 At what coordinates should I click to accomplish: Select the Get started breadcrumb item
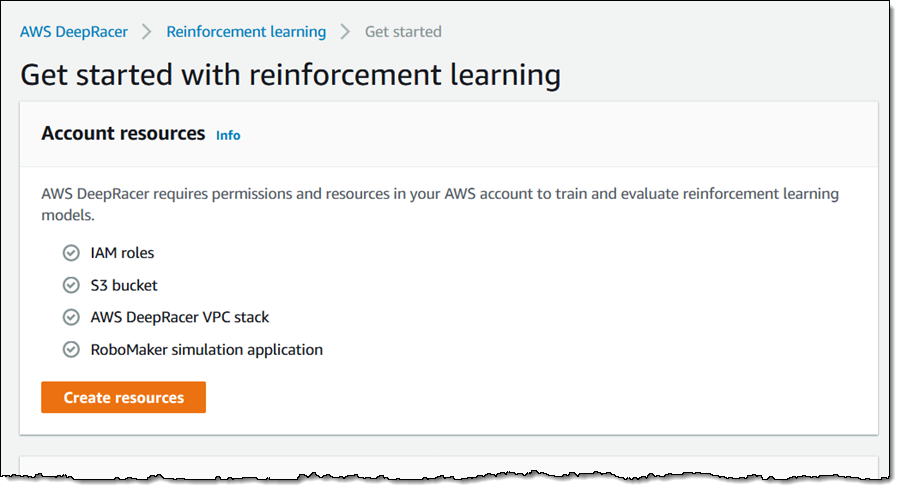point(403,32)
